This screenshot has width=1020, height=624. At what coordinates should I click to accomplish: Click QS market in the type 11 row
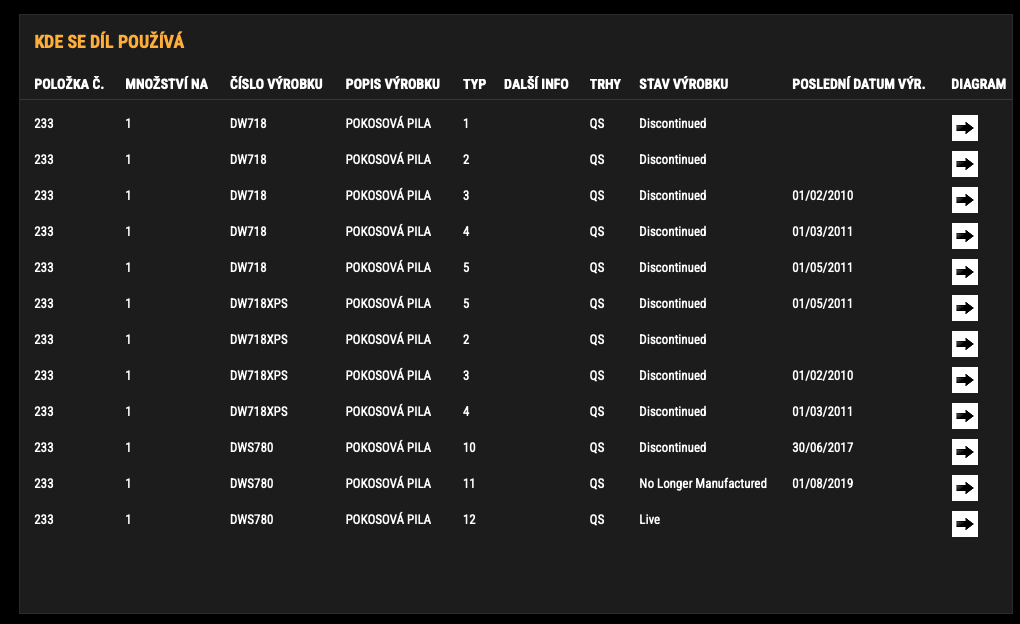[x=597, y=483]
